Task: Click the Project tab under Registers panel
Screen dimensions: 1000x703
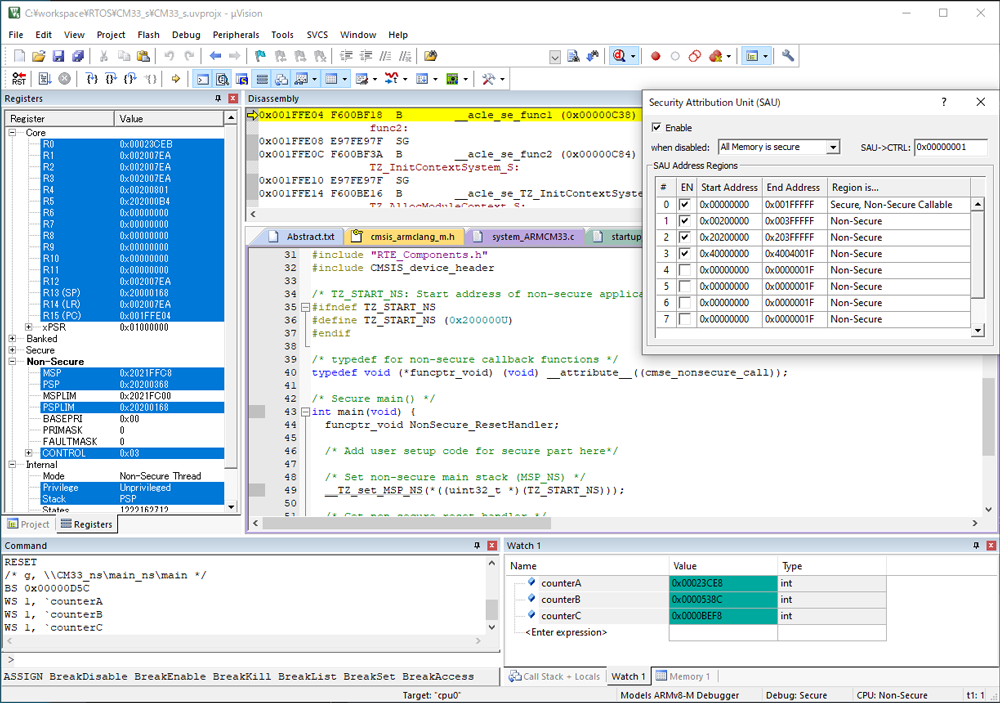Action: pyautogui.click(x=28, y=524)
